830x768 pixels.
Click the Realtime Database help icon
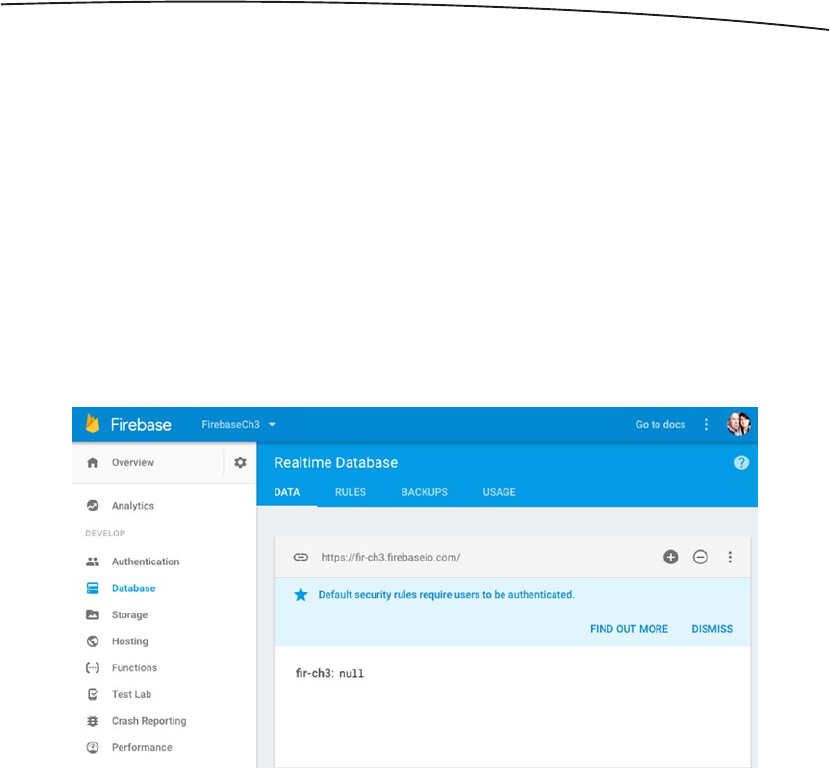(741, 463)
